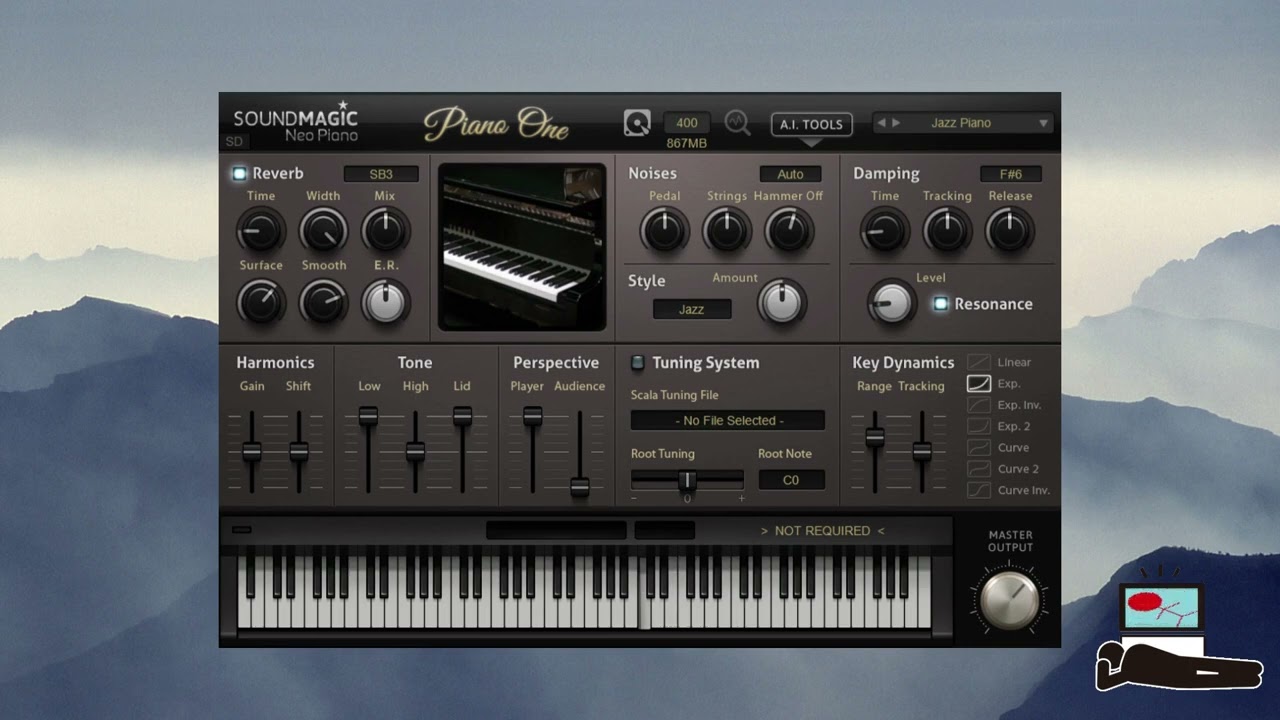The width and height of the screenshot is (1280, 720).
Task: Open the Jazz Piano preset dropdown arrow
Action: (x=1043, y=123)
